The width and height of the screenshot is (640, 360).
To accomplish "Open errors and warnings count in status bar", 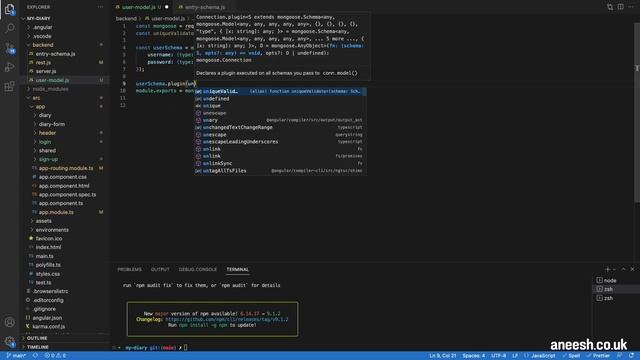I will click(55, 356).
